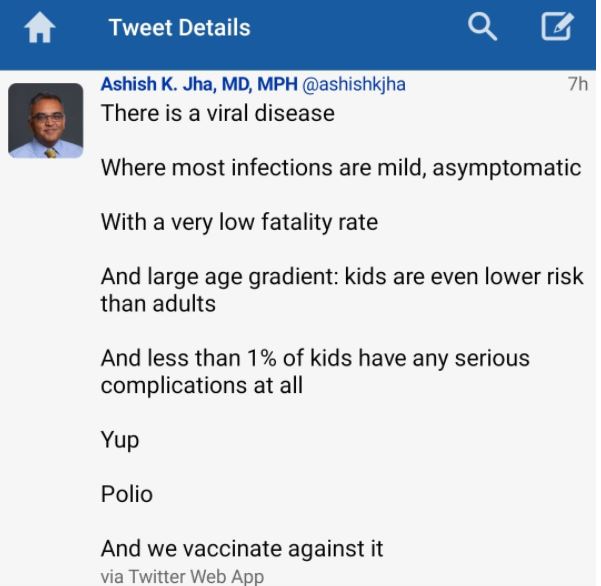Compose a new tweet
This screenshot has width=601, height=586.
557,28
